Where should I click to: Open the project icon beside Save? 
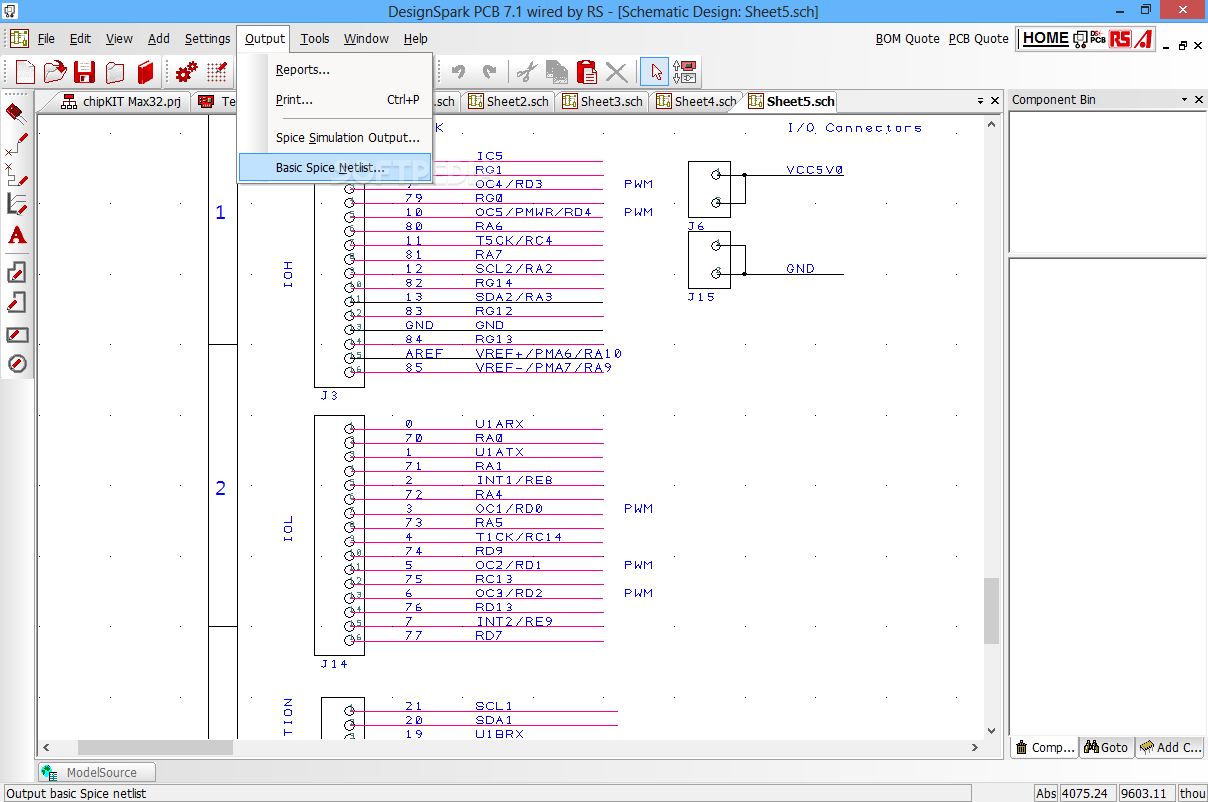tap(115, 72)
